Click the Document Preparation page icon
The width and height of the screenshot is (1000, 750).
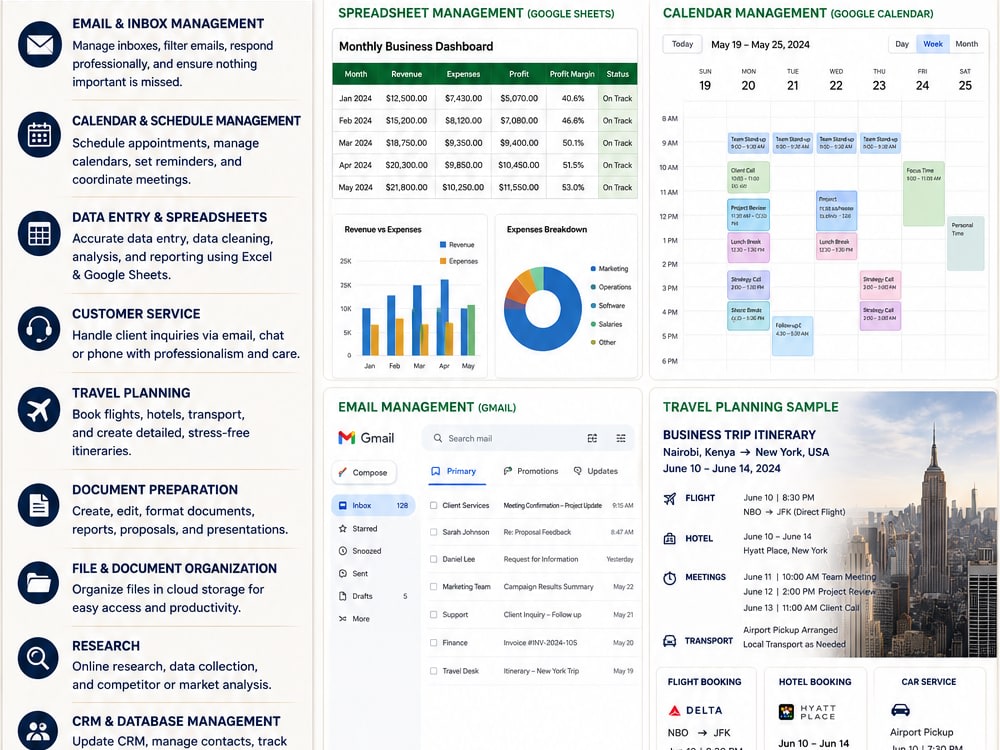tap(40, 506)
